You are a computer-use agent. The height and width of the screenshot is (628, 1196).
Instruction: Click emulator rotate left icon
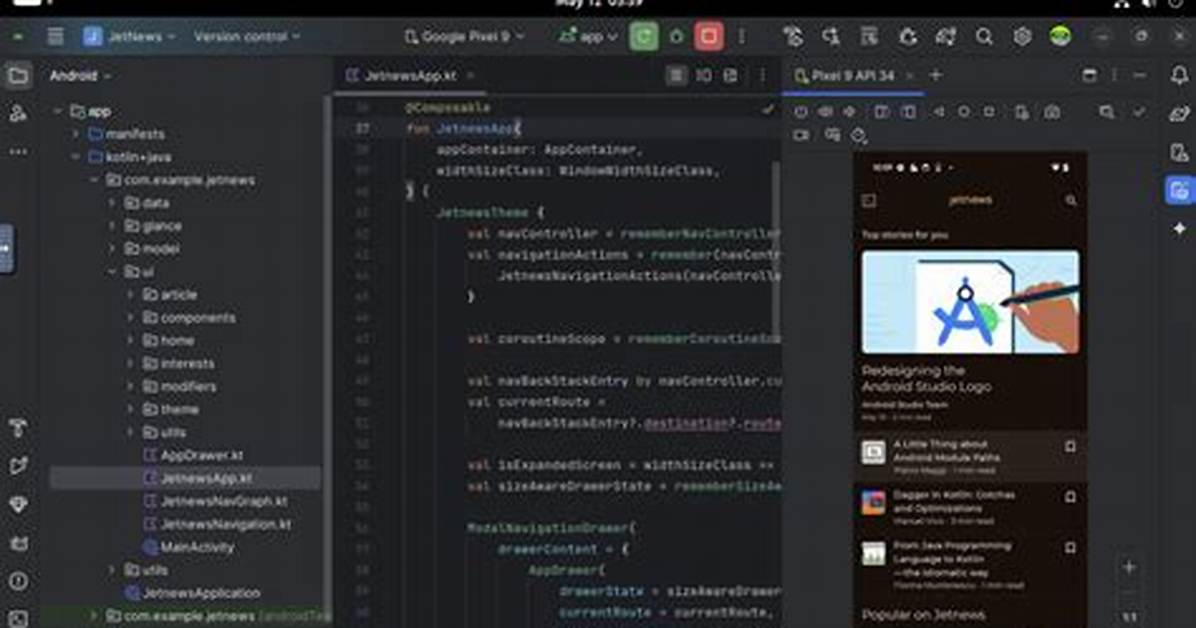882,112
